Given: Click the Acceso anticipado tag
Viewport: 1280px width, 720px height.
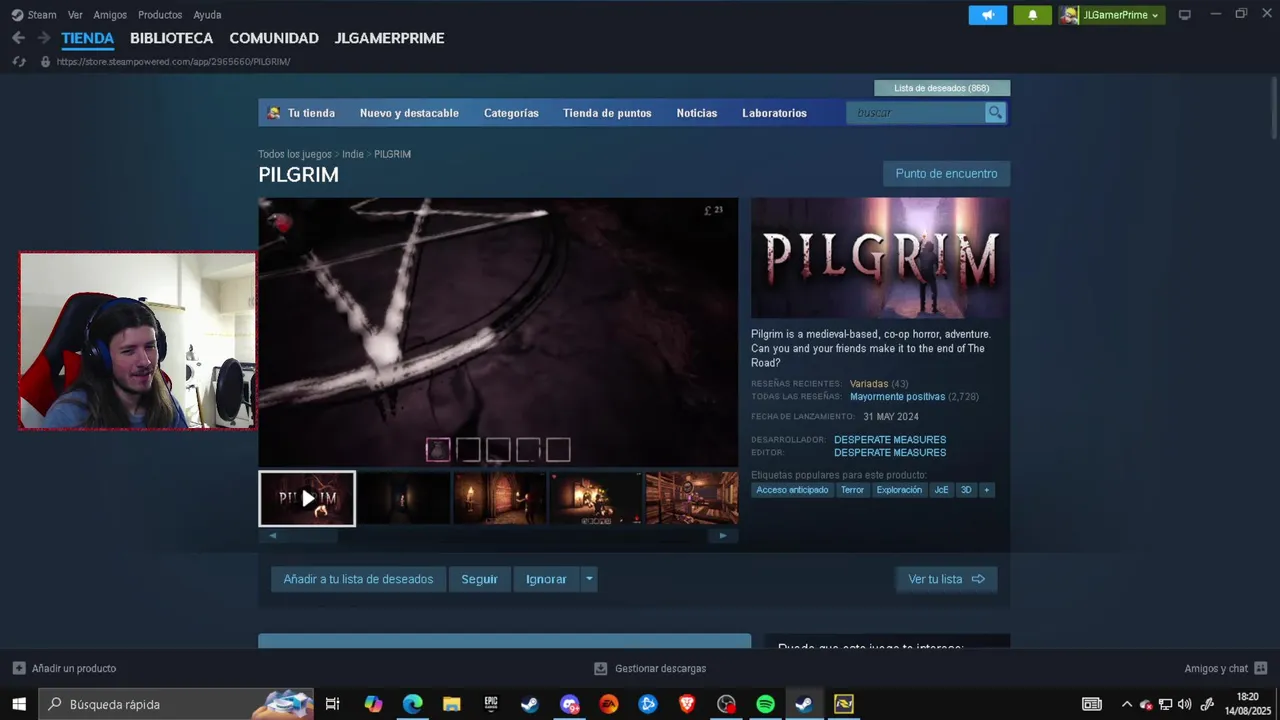Looking at the screenshot, I should 792,490.
